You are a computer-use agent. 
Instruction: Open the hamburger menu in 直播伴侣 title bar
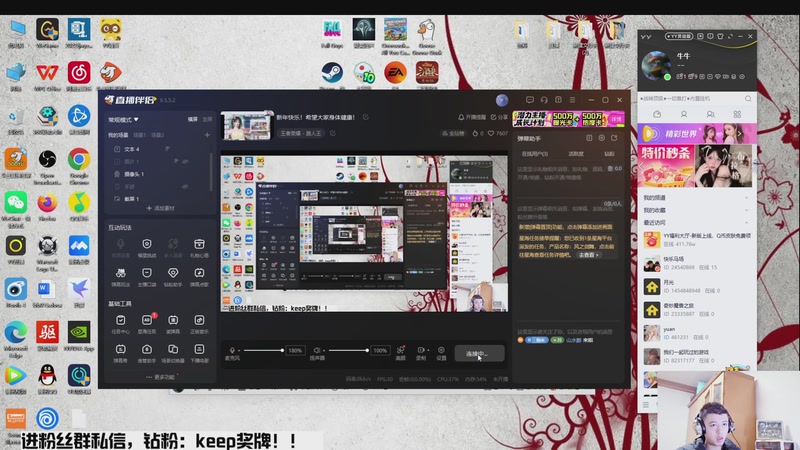[572, 100]
